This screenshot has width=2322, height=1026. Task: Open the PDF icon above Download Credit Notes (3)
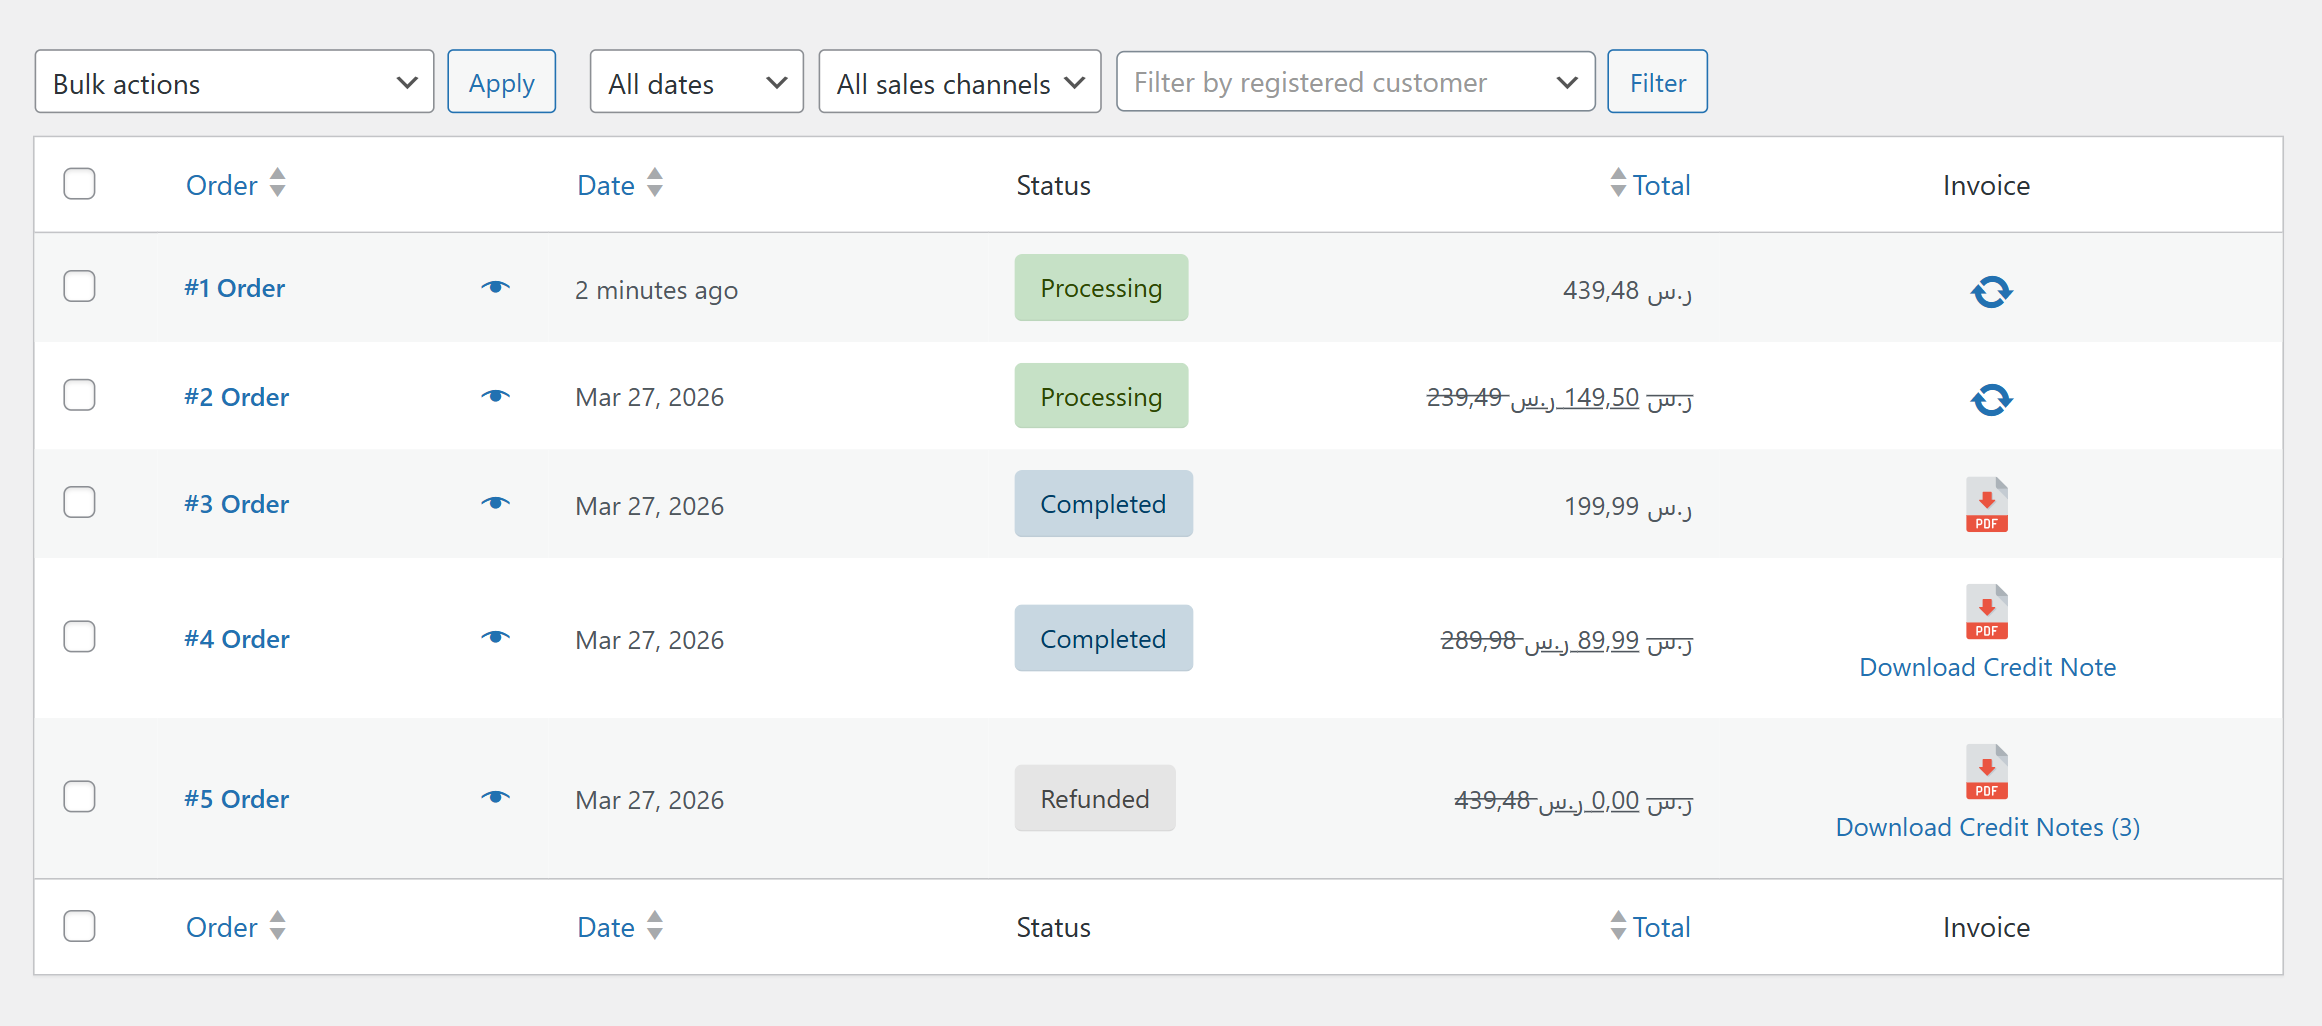pyautogui.click(x=1986, y=771)
